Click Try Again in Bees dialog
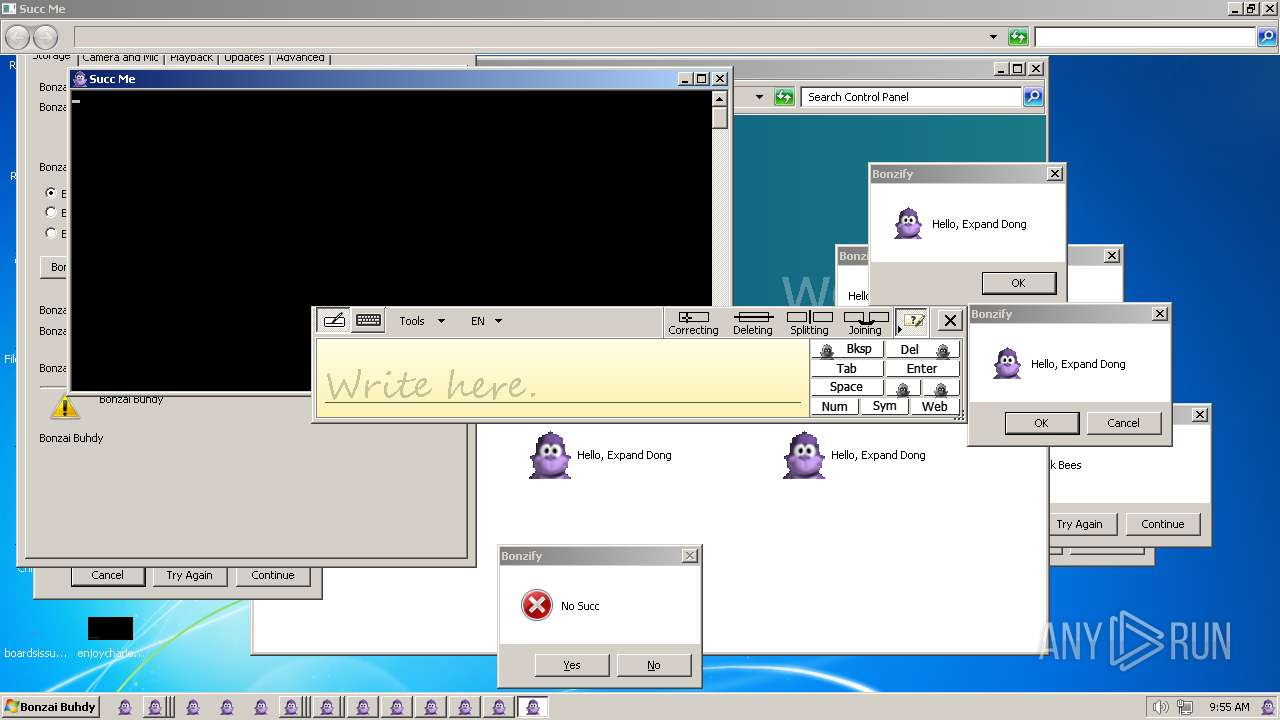Screen dimensions: 1280x720 click(x=1079, y=524)
